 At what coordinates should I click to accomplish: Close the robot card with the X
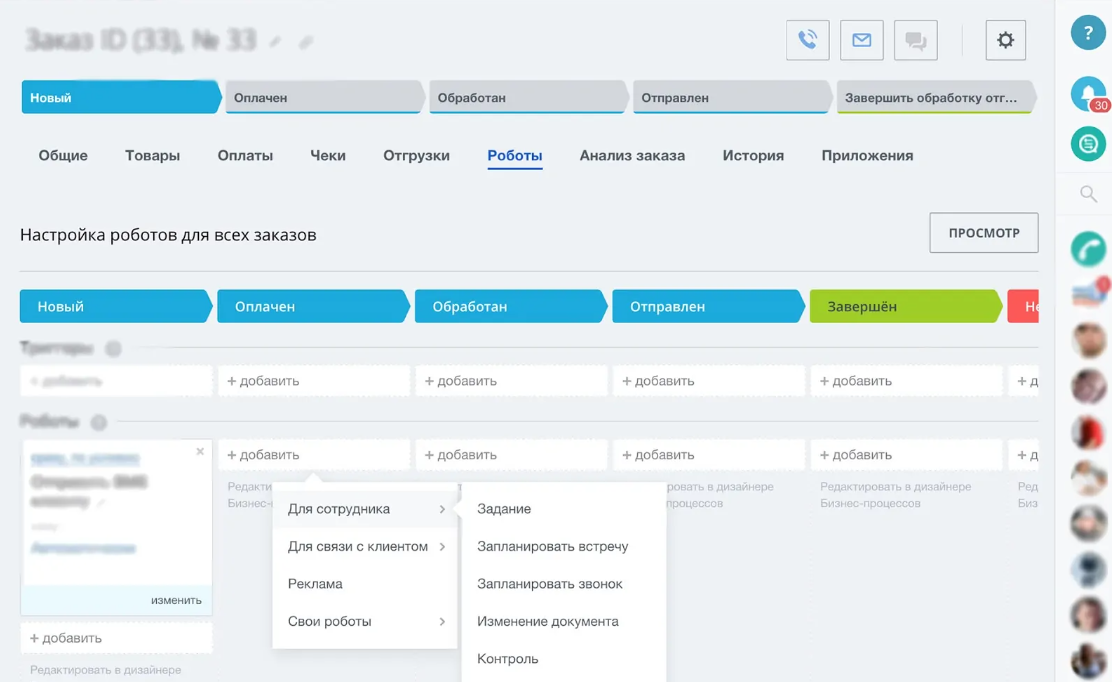[x=200, y=452]
